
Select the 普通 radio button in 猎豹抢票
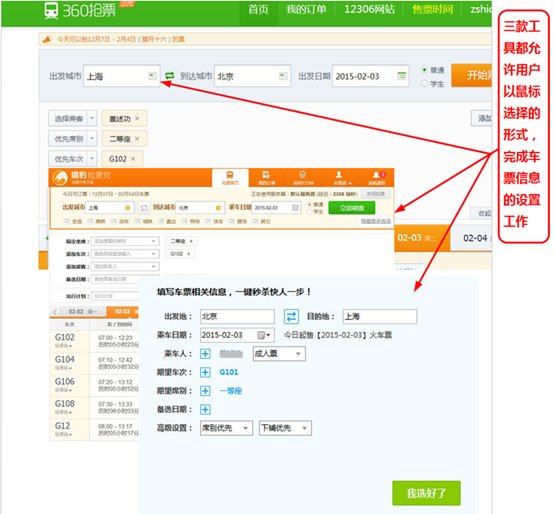click(x=310, y=205)
